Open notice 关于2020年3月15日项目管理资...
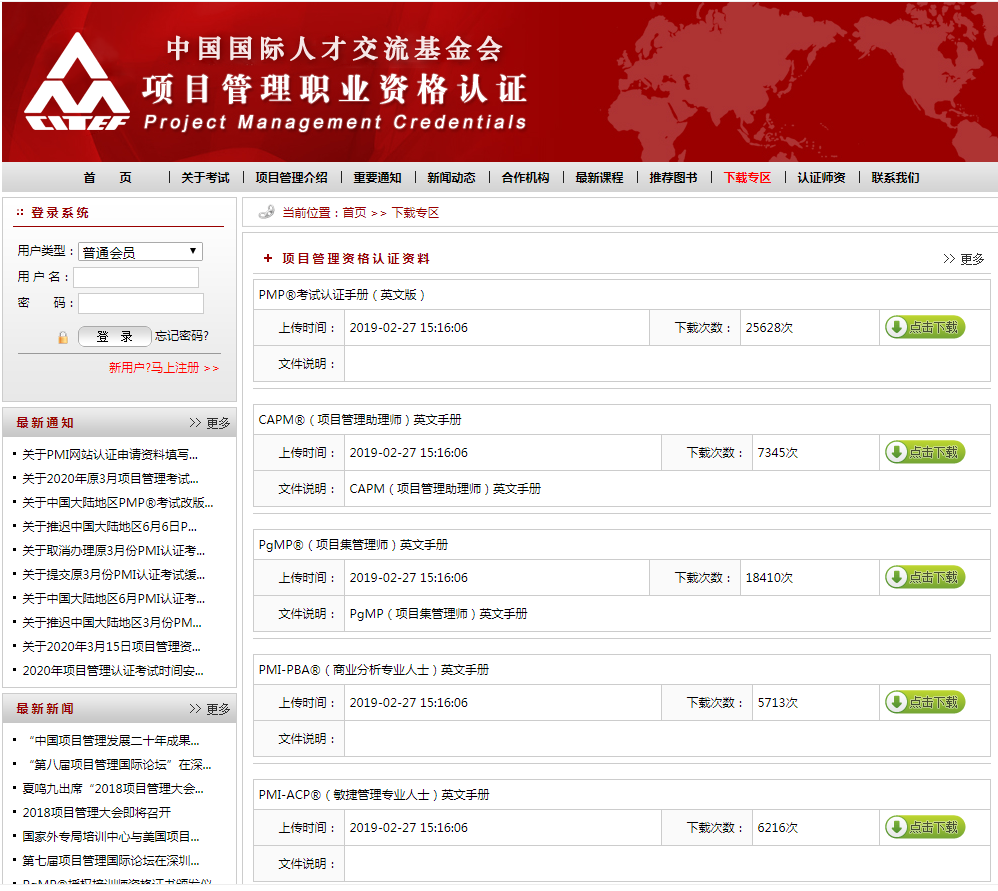The image size is (998, 891). coord(111,647)
